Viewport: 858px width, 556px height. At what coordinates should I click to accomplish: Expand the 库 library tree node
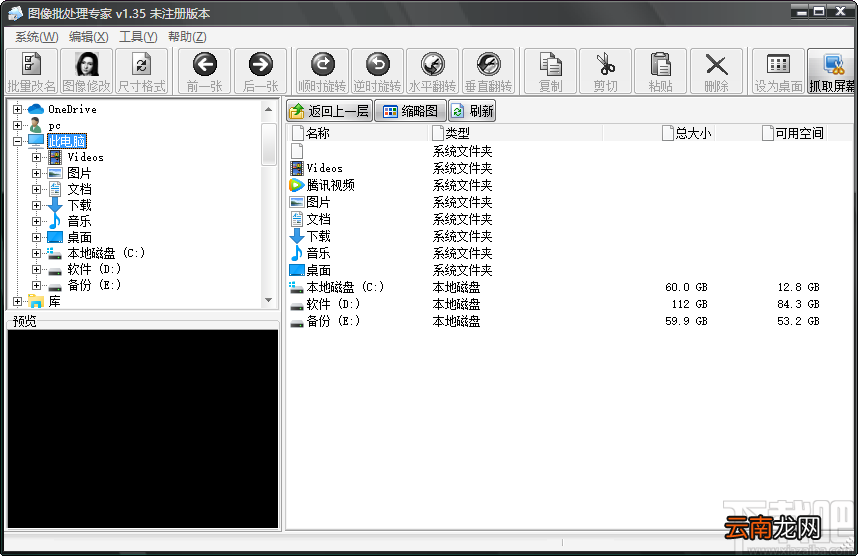click(x=18, y=302)
